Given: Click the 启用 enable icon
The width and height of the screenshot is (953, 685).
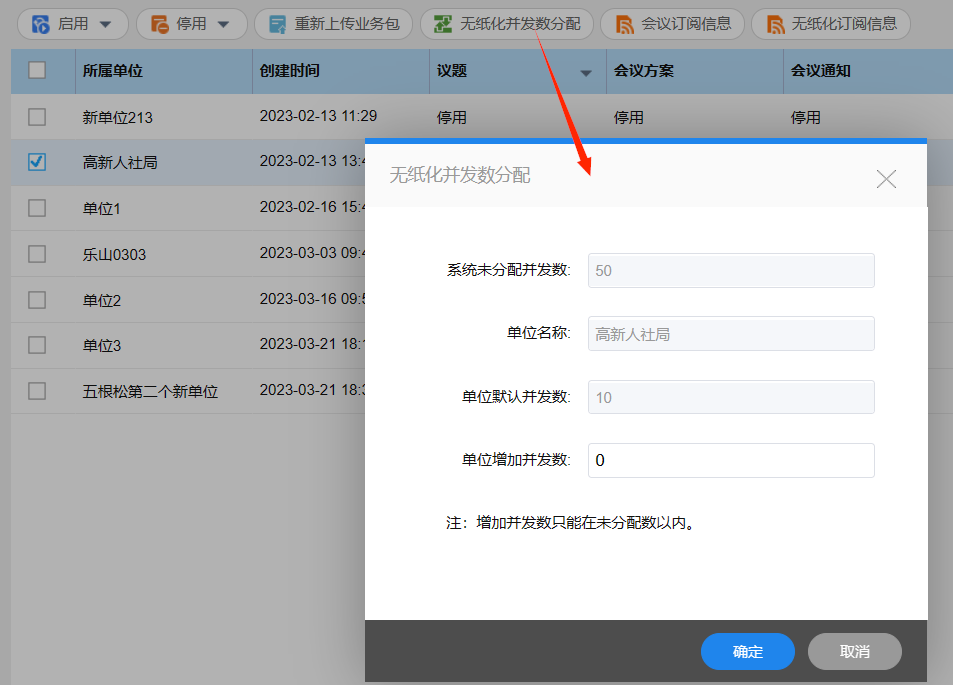Looking at the screenshot, I should coord(41,24).
